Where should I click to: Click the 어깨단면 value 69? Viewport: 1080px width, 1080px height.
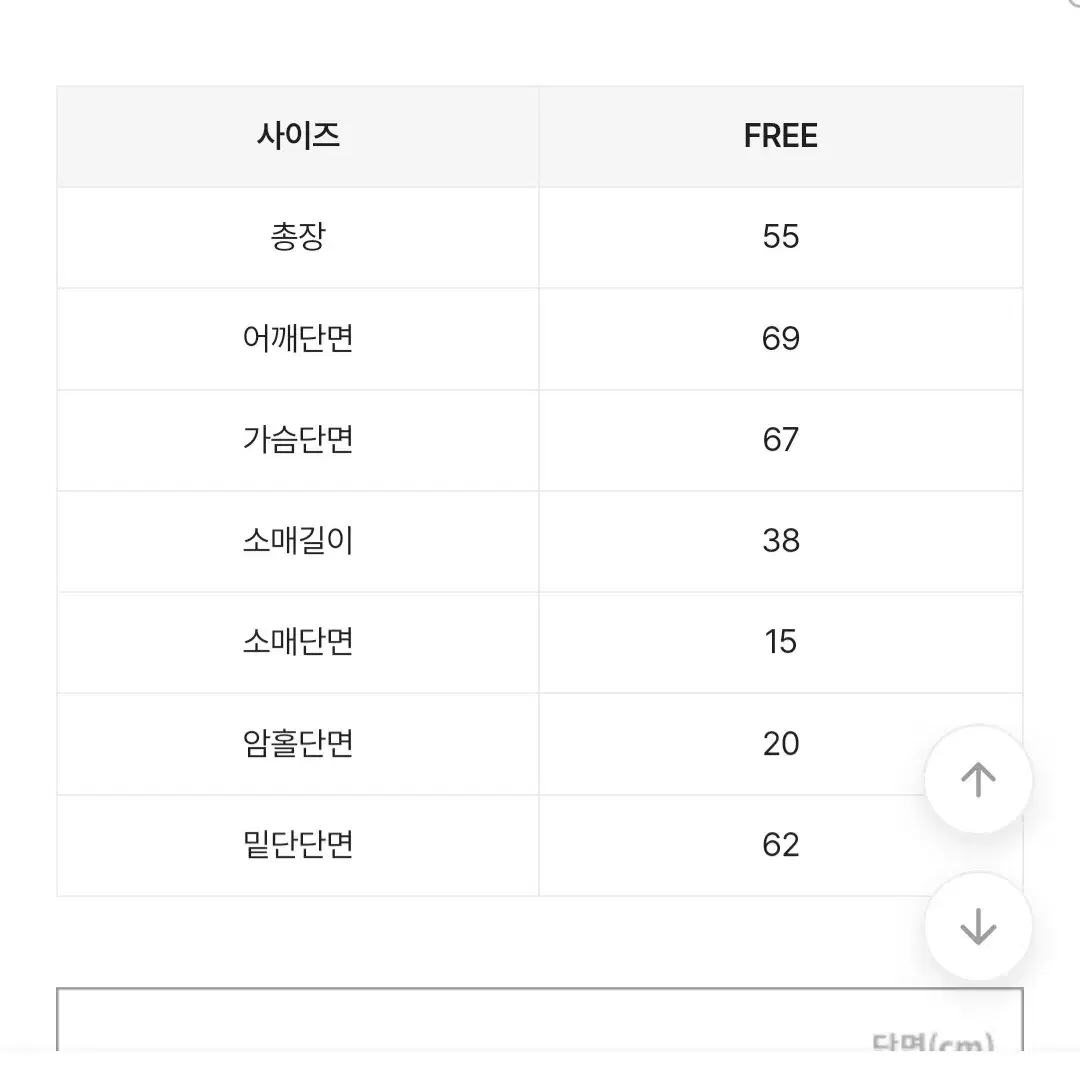(780, 338)
